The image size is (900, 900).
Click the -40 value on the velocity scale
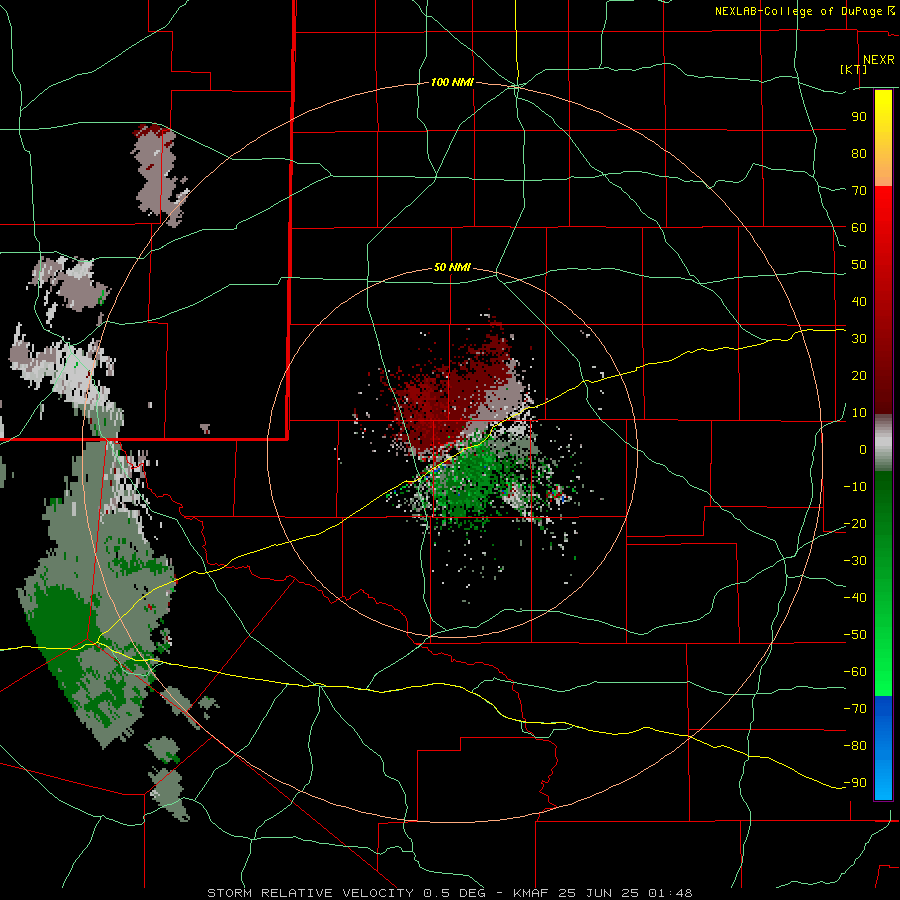(855, 598)
